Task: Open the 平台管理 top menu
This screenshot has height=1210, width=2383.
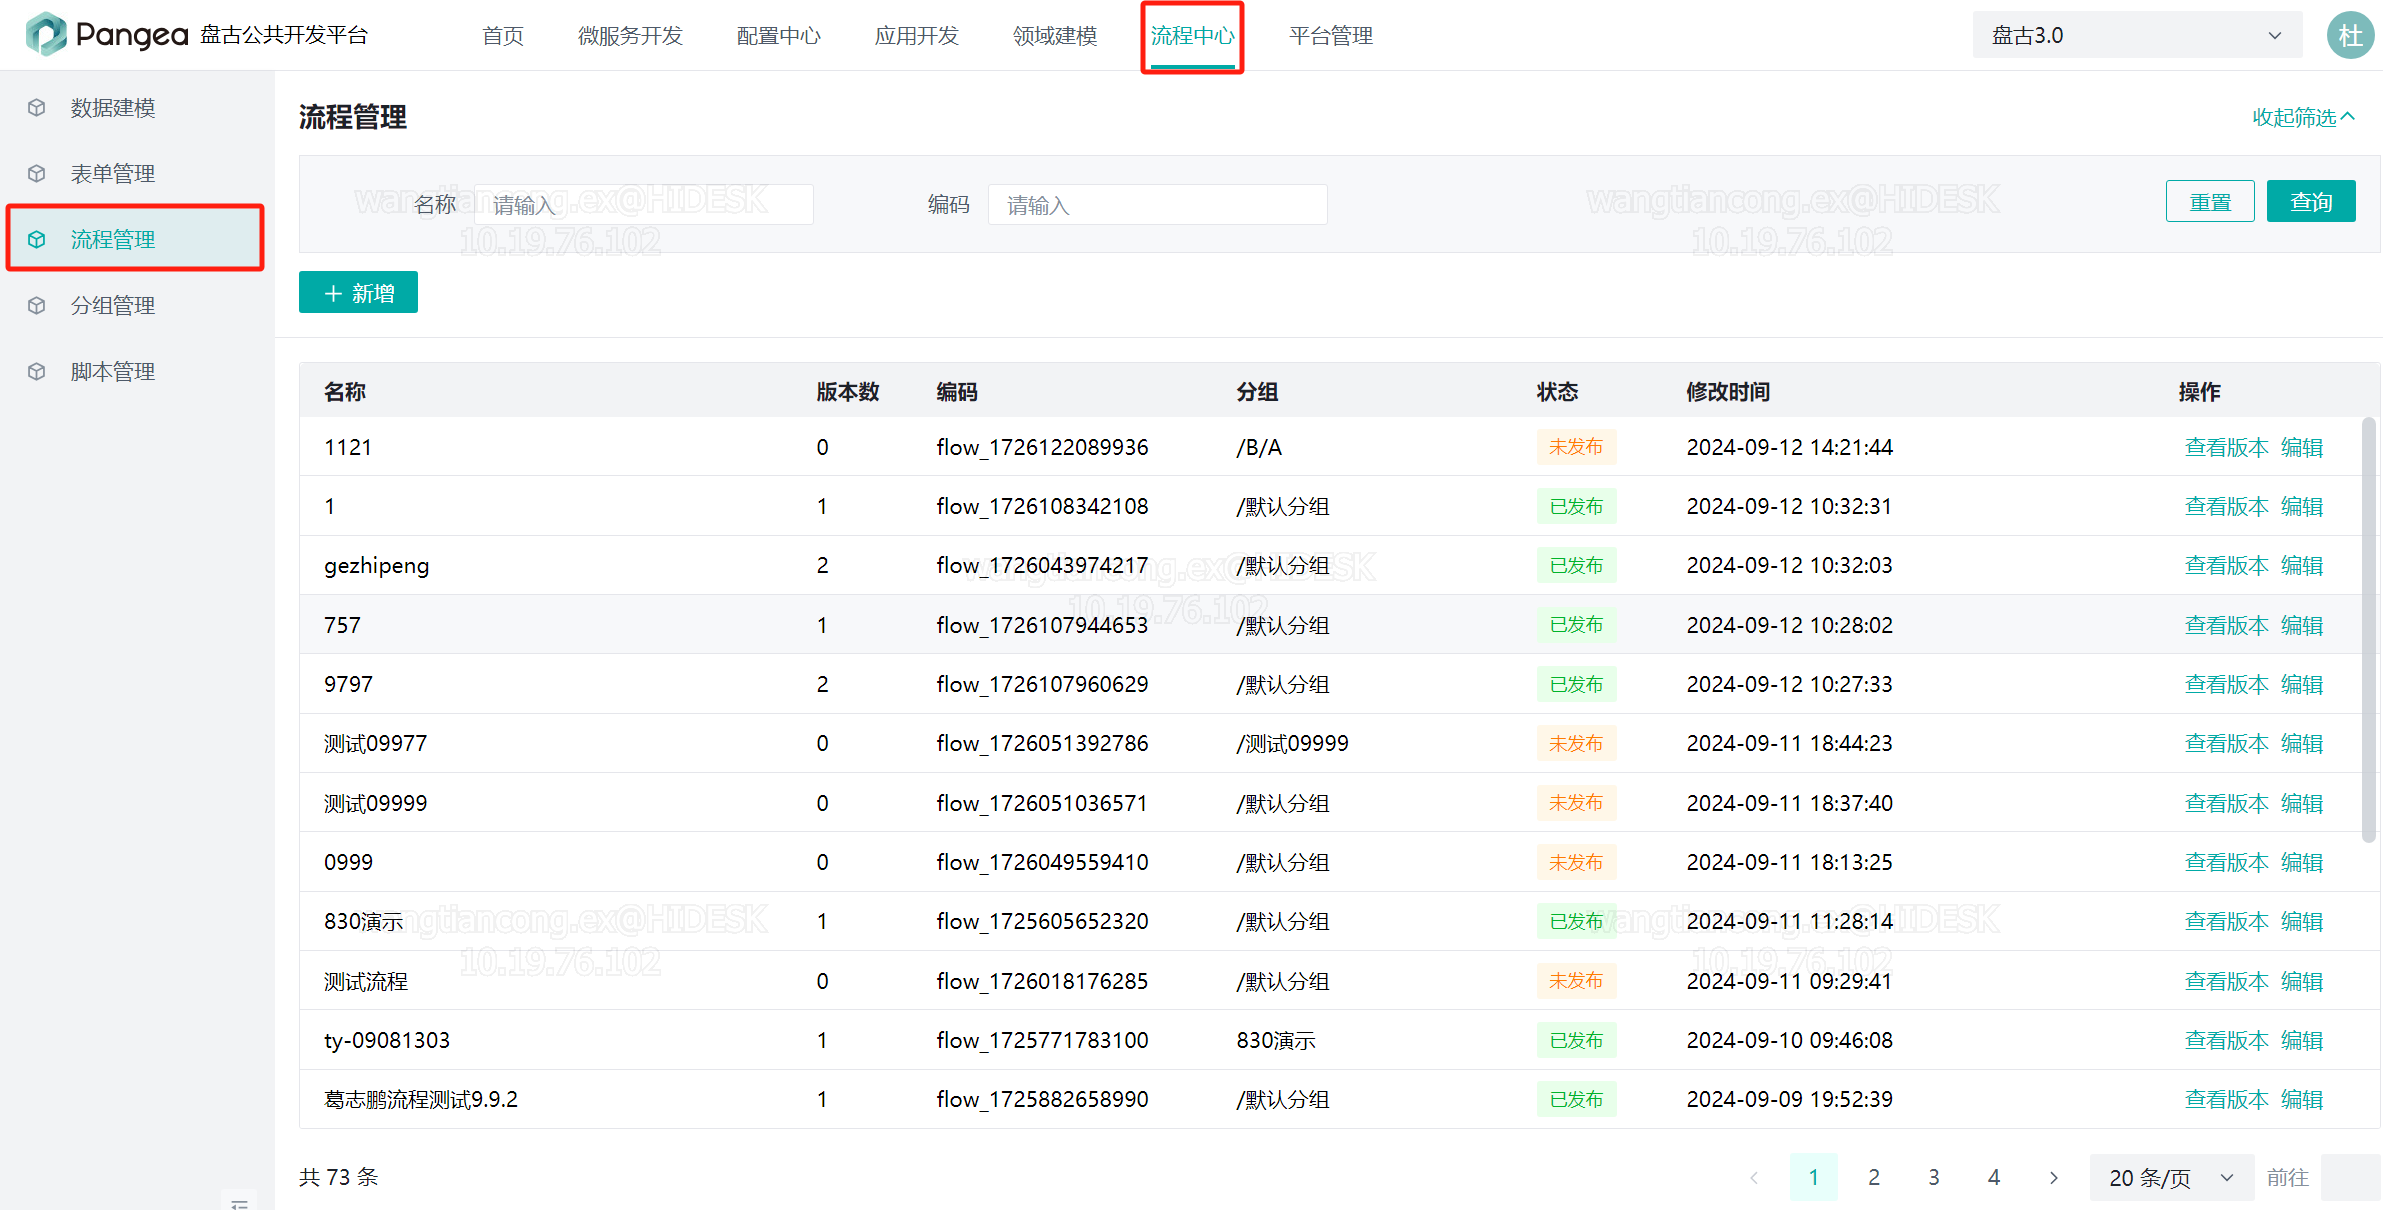Action: [1330, 36]
